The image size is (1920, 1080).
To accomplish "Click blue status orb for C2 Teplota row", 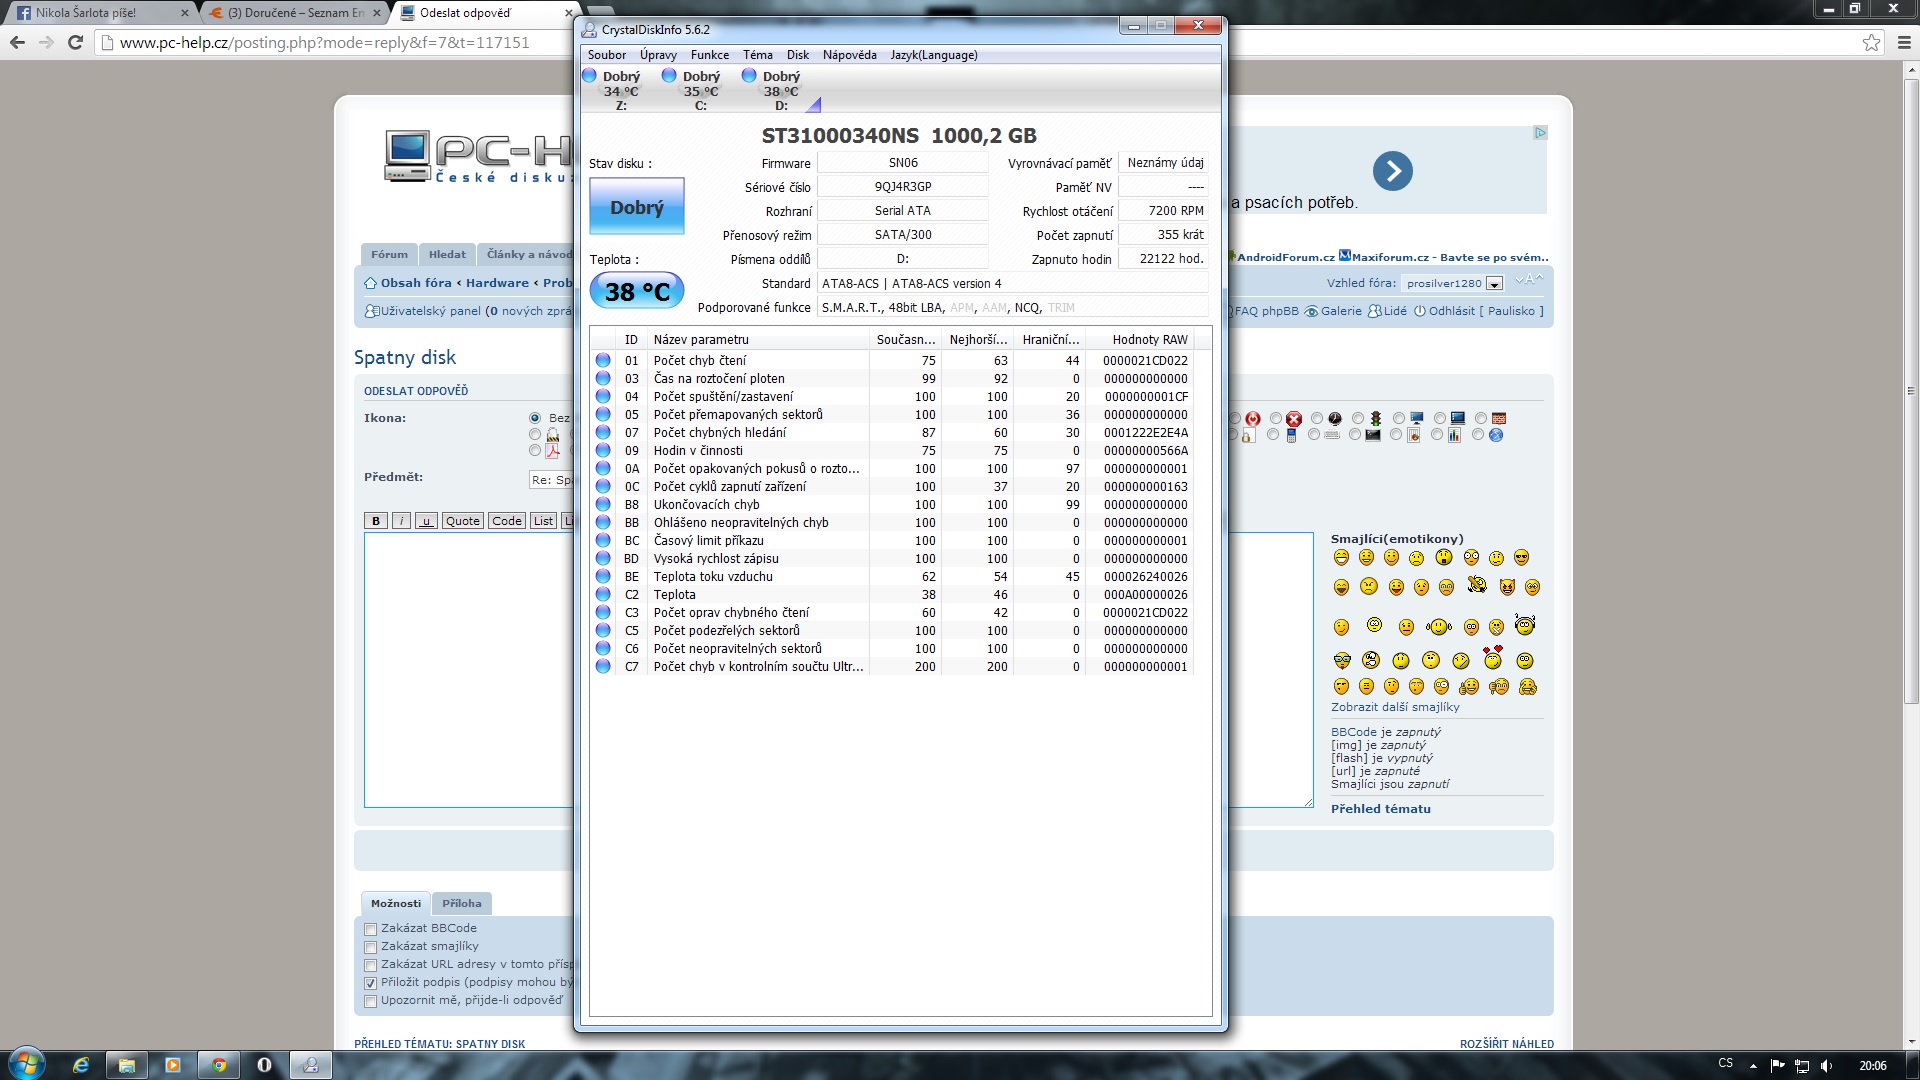I will pyautogui.click(x=603, y=594).
